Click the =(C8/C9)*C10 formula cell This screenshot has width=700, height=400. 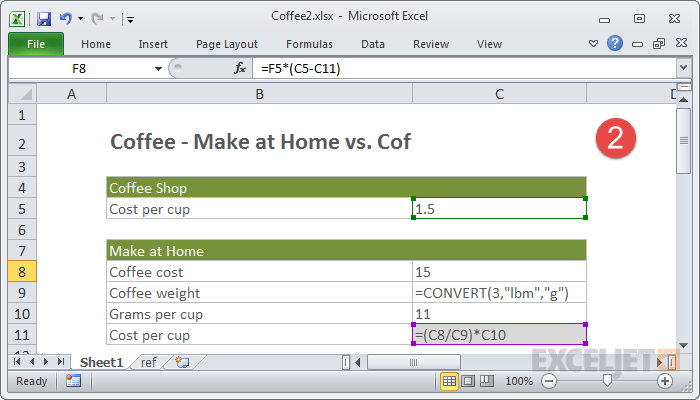(x=500, y=335)
